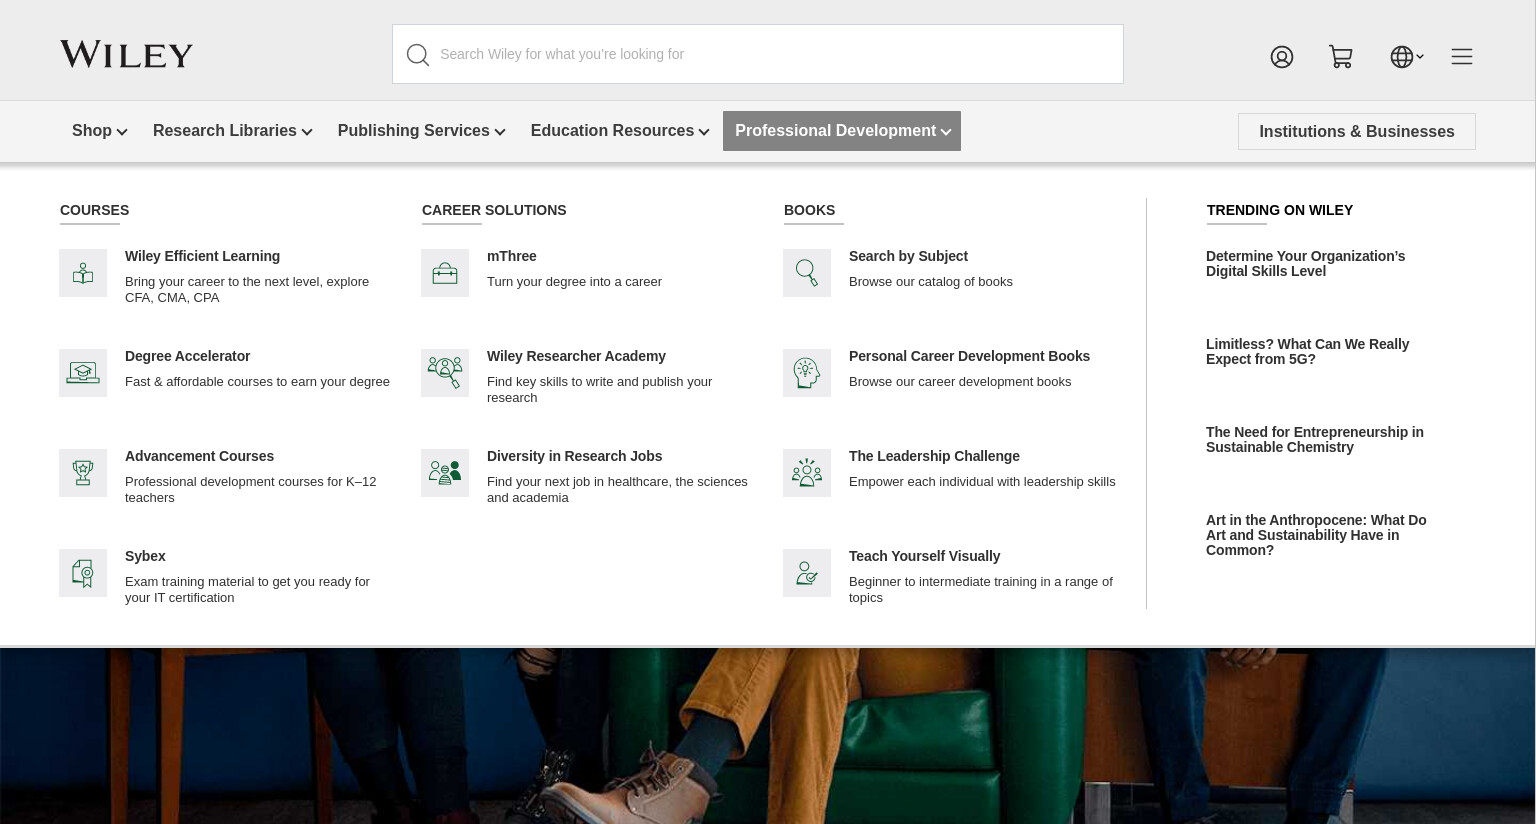Open Limitless? 5G trending article
Image resolution: width=1536 pixels, height=824 pixels.
1307,352
